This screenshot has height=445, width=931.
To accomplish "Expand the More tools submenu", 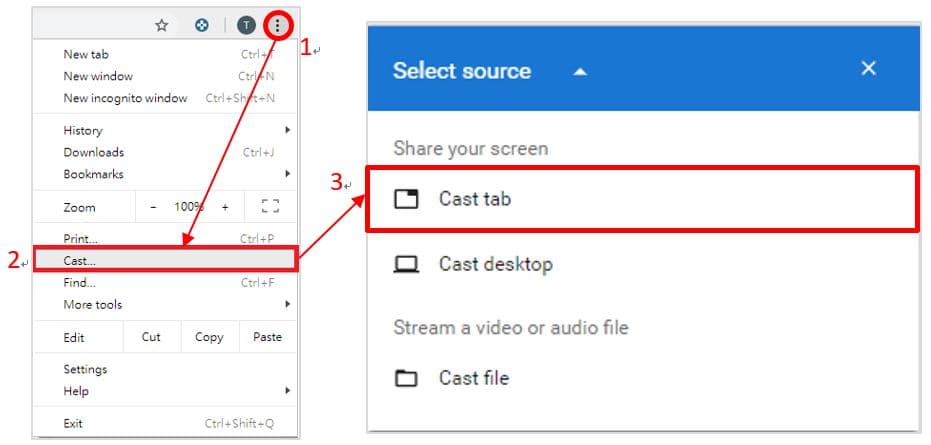I will click(165, 304).
